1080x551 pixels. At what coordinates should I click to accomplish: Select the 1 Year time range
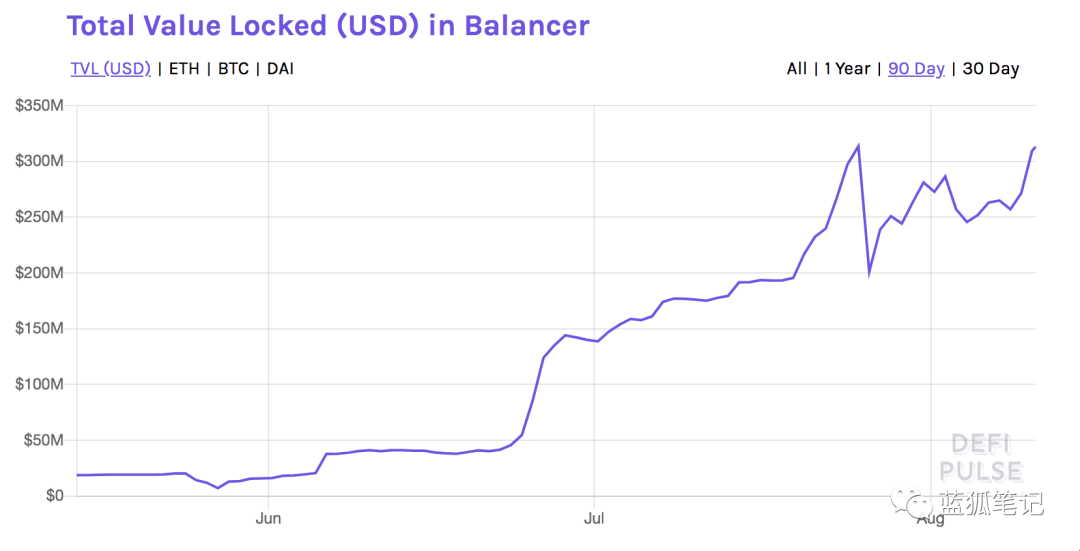click(847, 69)
